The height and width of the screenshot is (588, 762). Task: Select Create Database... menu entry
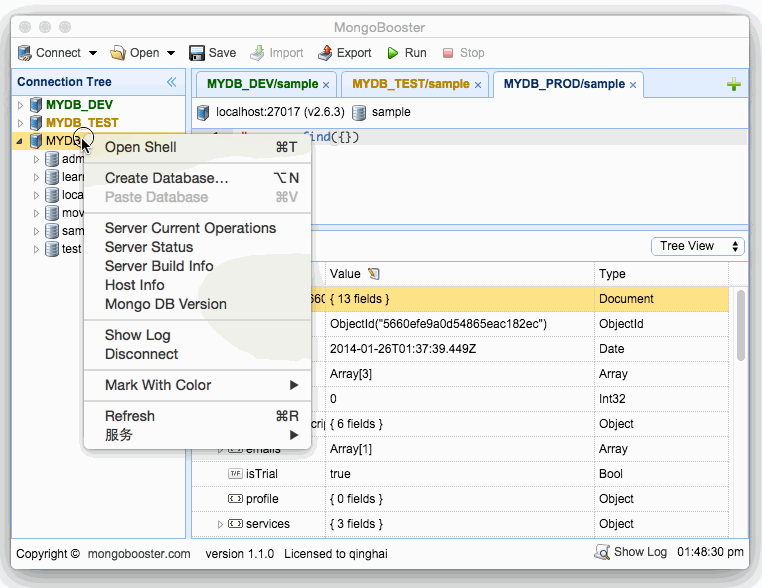tap(197, 178)
